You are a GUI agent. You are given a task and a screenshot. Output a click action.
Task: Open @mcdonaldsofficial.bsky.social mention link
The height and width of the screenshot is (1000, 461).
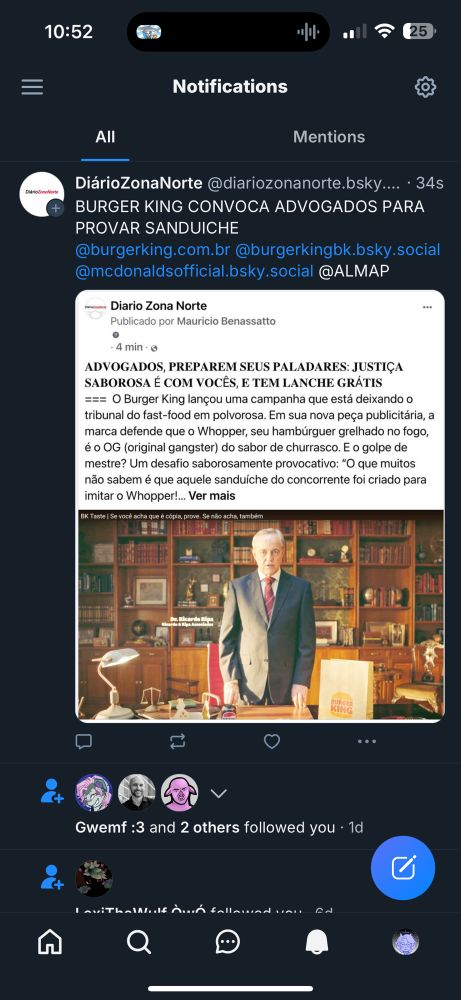click(x=194, y=271)
